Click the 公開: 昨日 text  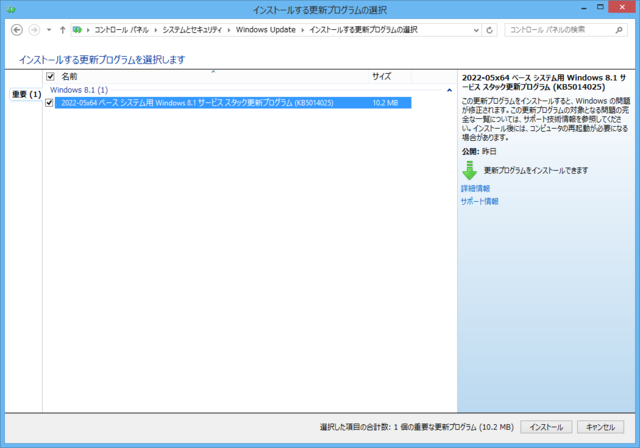point(479,151)
